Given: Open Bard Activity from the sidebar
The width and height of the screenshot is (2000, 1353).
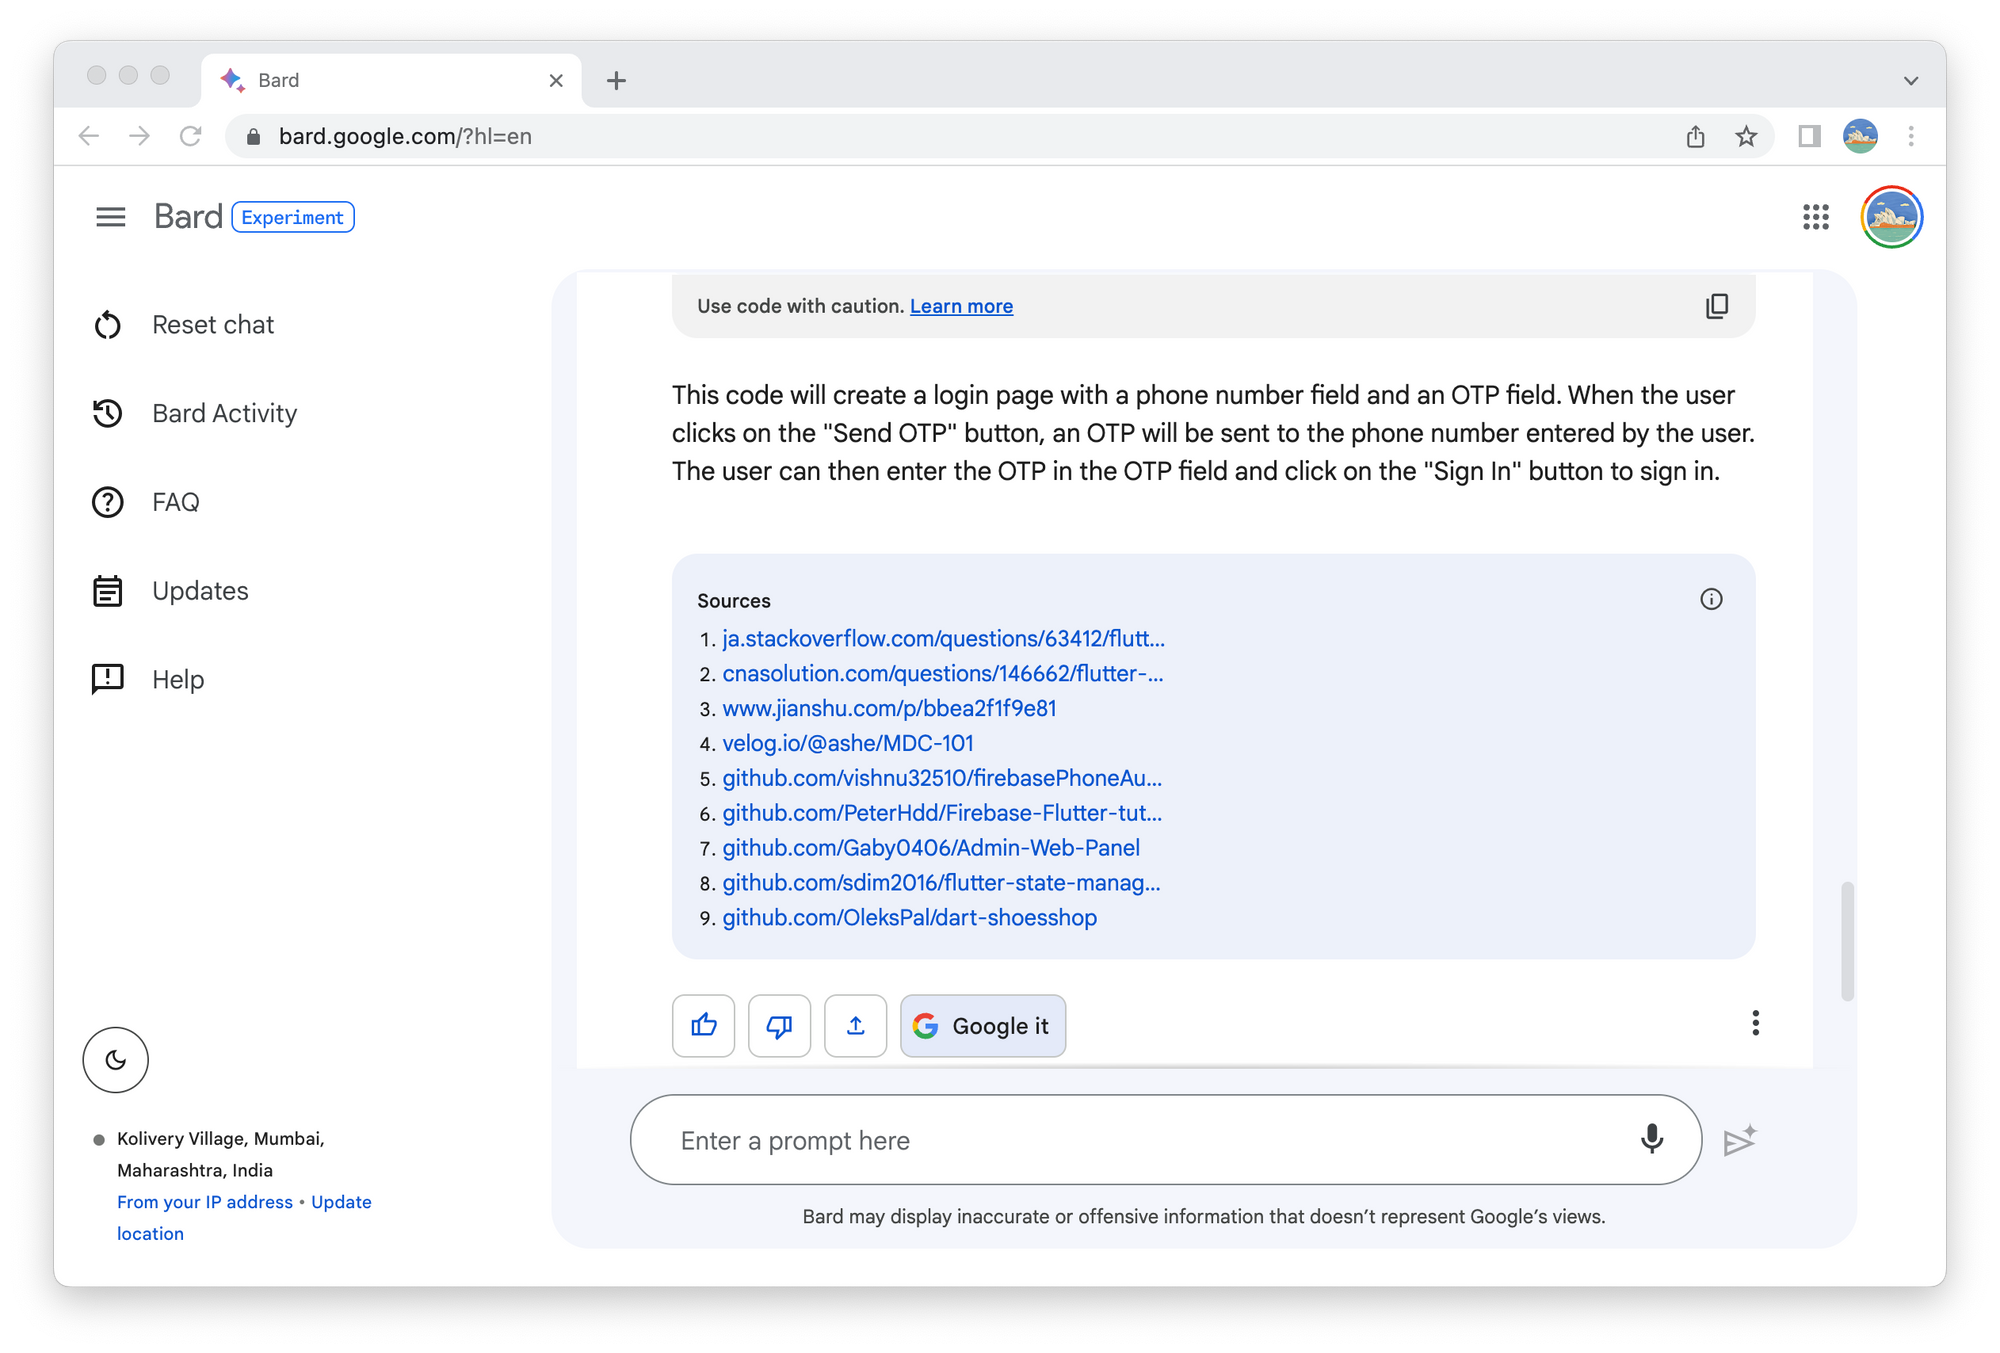Looking at the screenshot, I should coord(224,414).
